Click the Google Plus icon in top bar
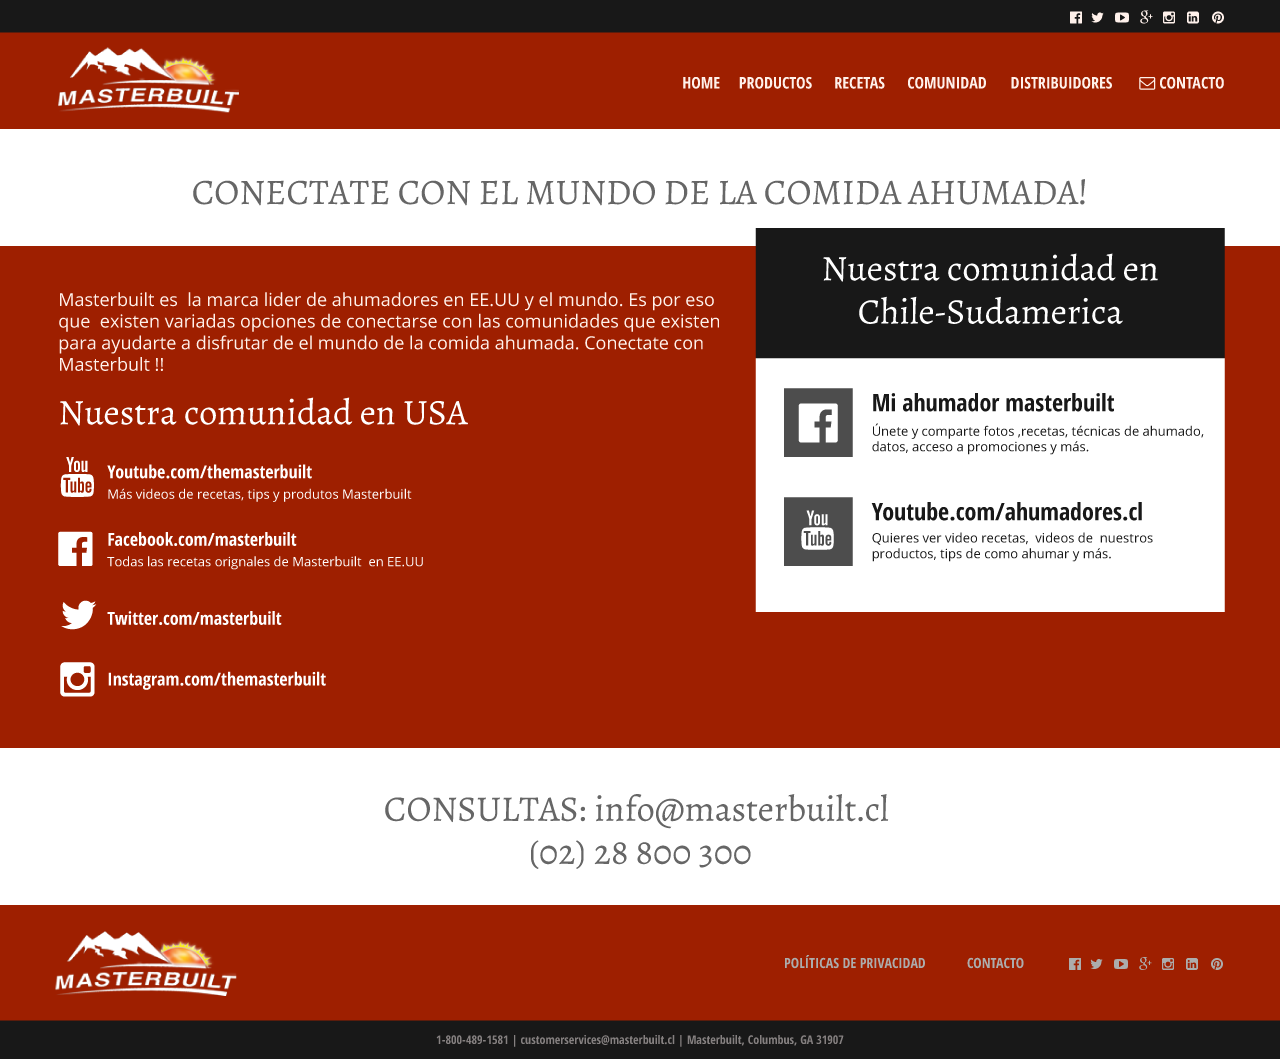Image resolution: width=1280 pixels, height=1059 pixels. click(x=1146, y=17)
